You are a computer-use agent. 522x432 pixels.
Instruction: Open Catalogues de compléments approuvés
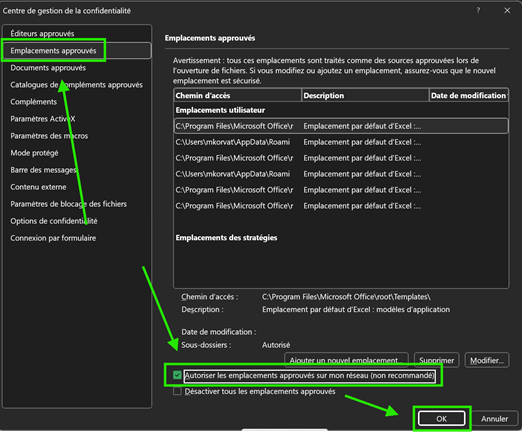(x=76, y=85)
